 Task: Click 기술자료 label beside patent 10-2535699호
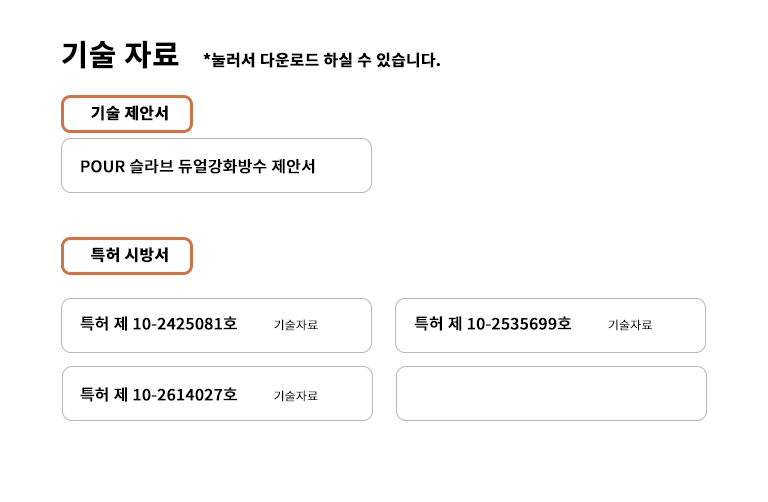click(x=630, y=325)
